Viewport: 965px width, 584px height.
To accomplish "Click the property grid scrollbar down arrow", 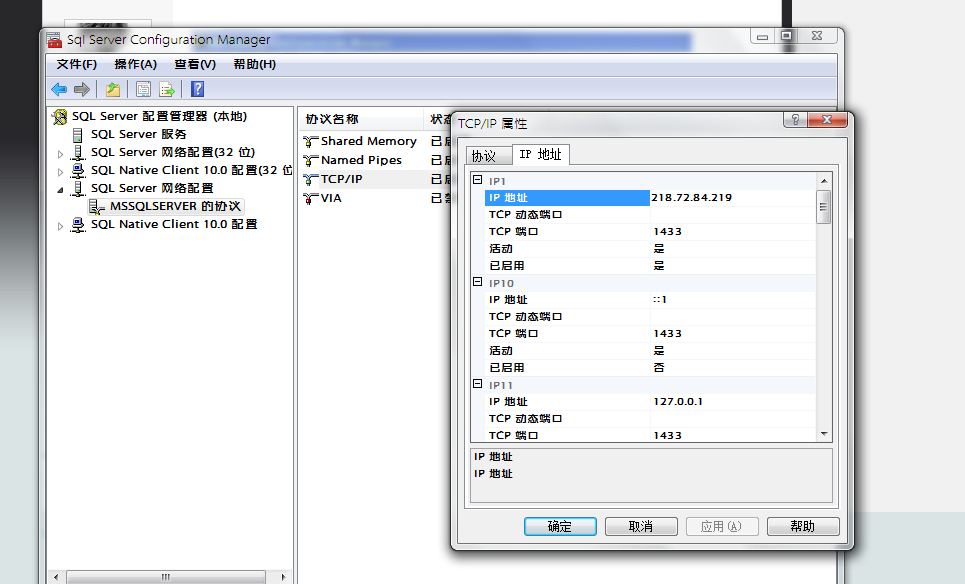I will coord(824,434).
